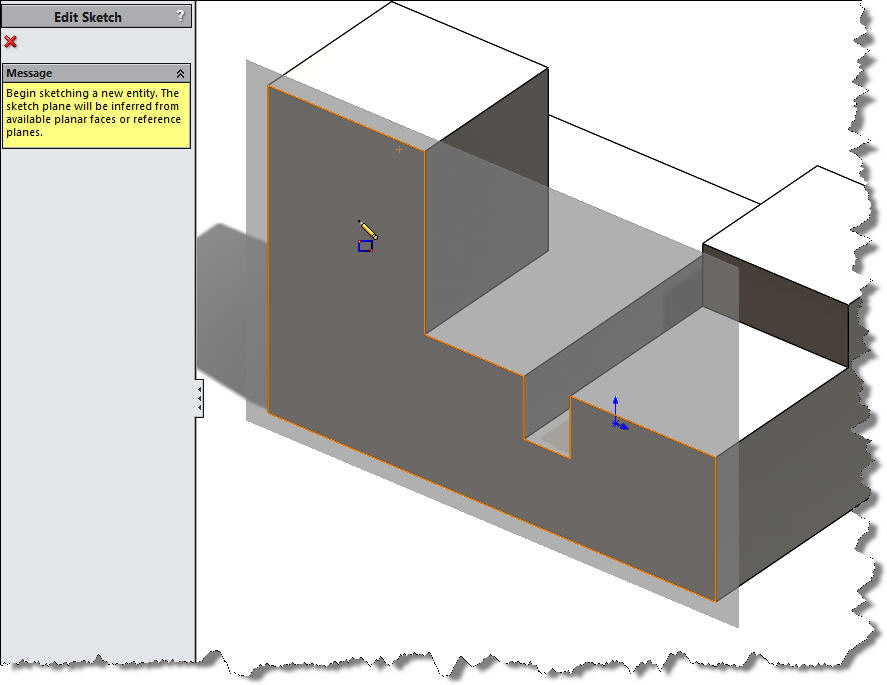The width and height of the screenshot is (887, 685).
Task: Click the red X cancel icon
Action: [x=11, y=42]
